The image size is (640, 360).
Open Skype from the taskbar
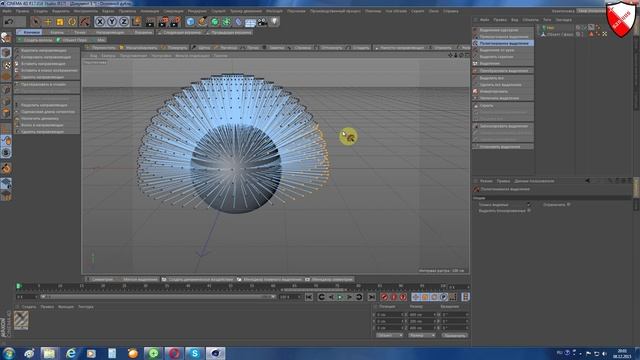195,353
